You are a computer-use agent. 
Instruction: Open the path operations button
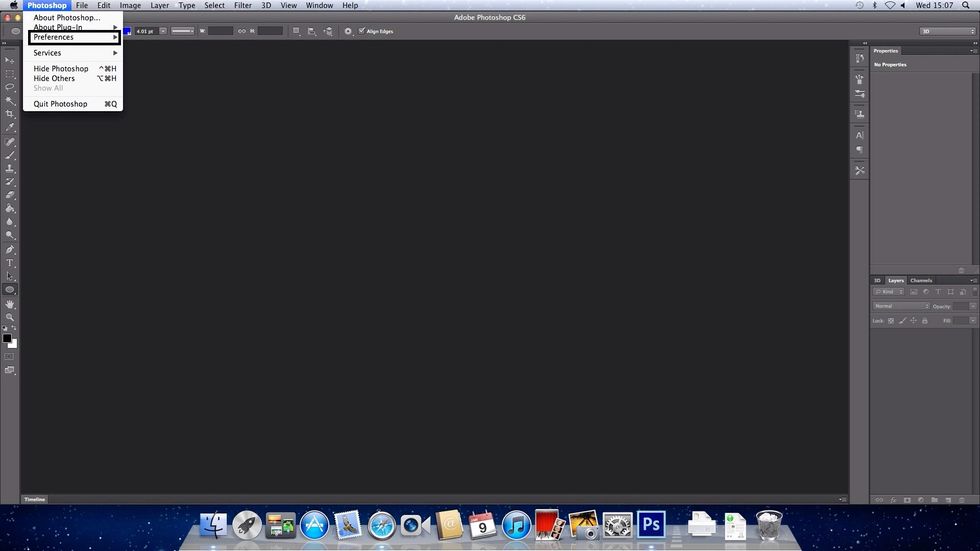pyautogui.click(x=296, y=31)
